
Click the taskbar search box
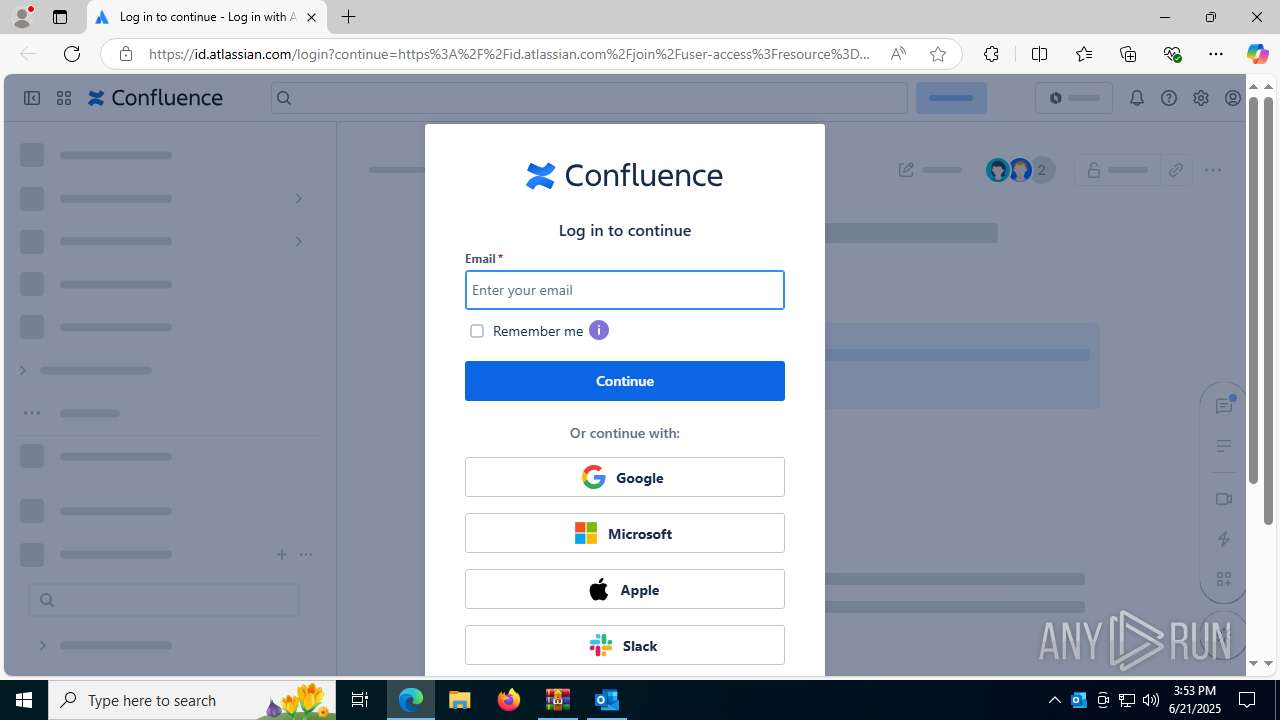click(192, 700)
